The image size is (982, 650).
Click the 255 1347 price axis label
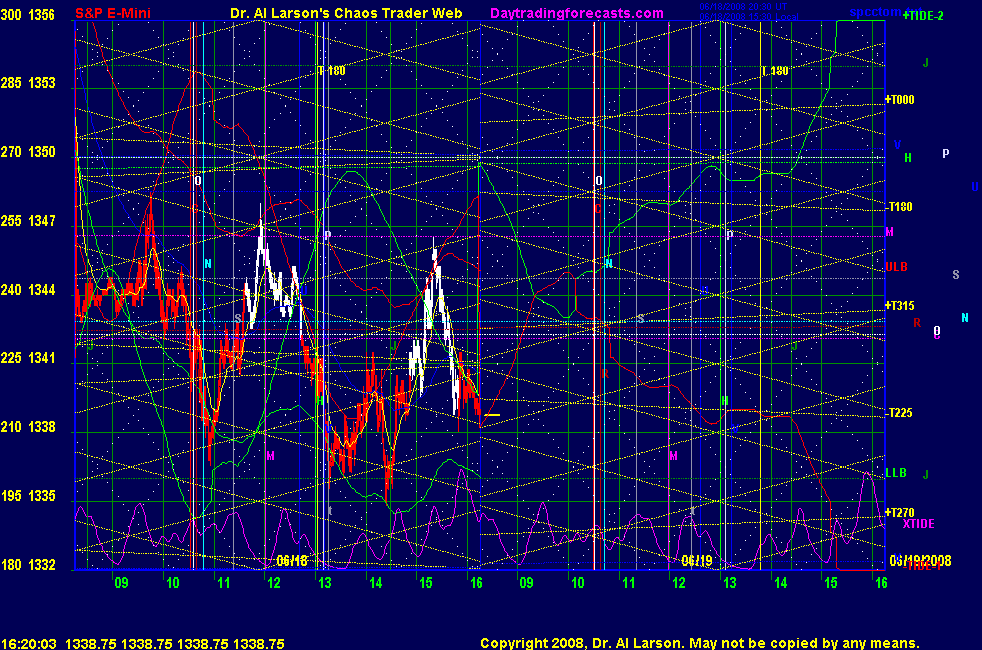point(28,220)
